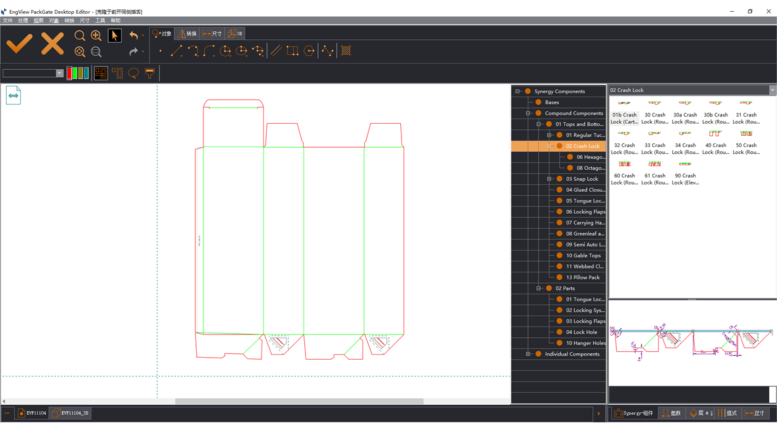The image size is (777, 423).
Task: Open the Synergy components panel tab
Action: (634, 413)
